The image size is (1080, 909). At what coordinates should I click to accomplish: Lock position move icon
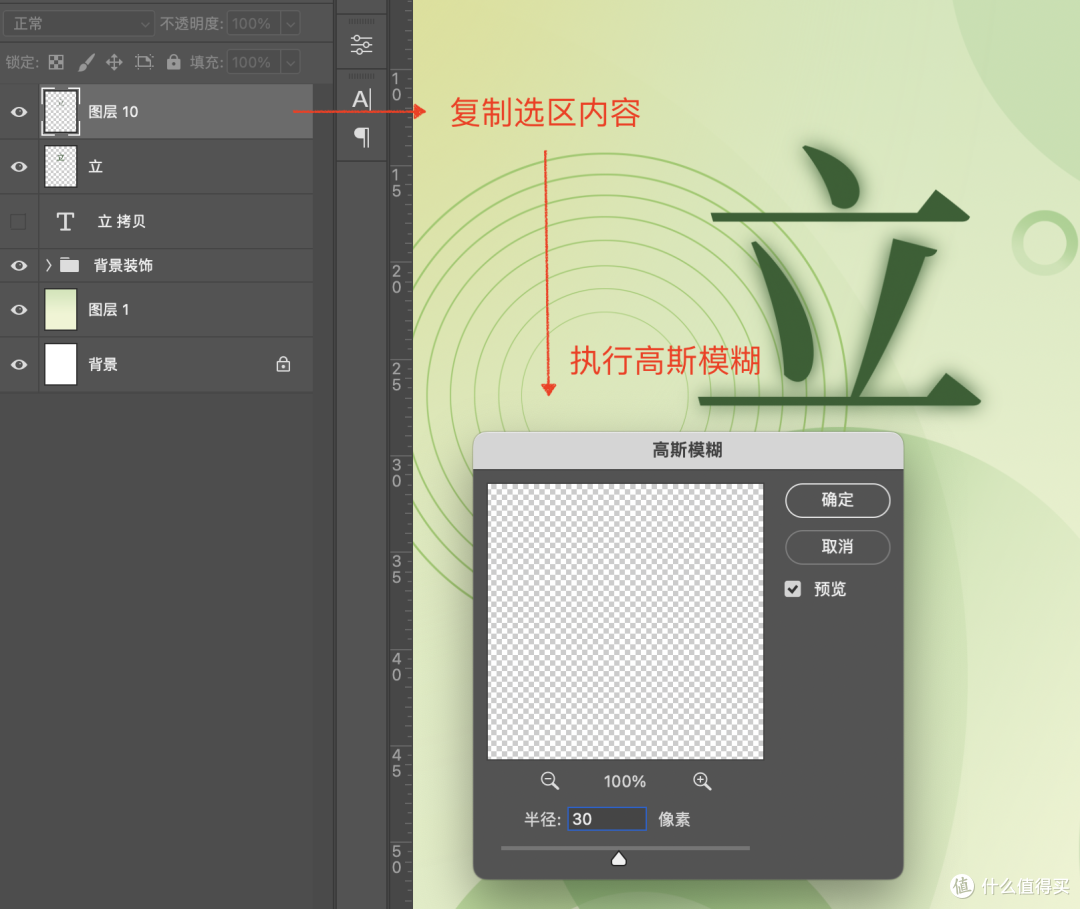click(114, 63)
